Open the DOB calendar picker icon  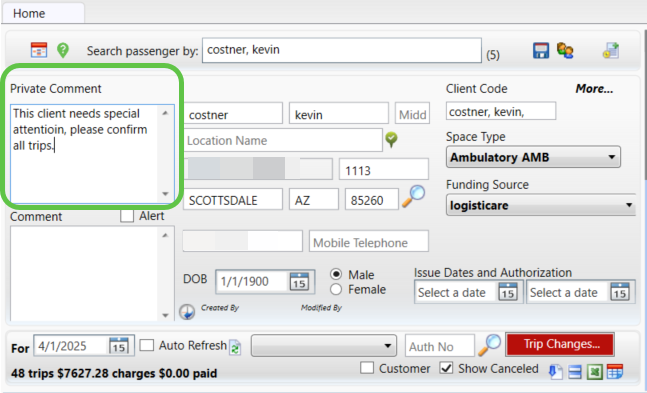(299, 281)
